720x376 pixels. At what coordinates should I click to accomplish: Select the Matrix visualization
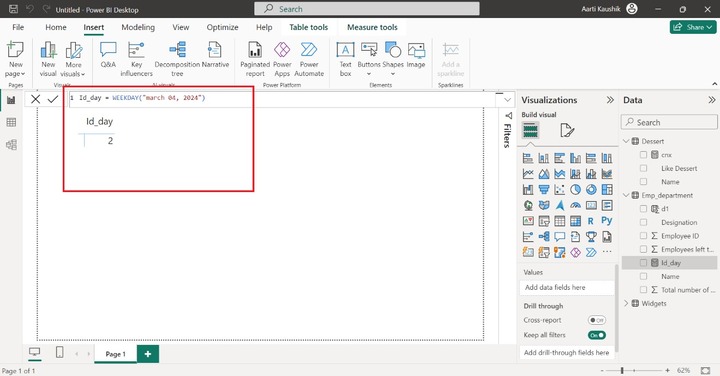click(575, 221)
